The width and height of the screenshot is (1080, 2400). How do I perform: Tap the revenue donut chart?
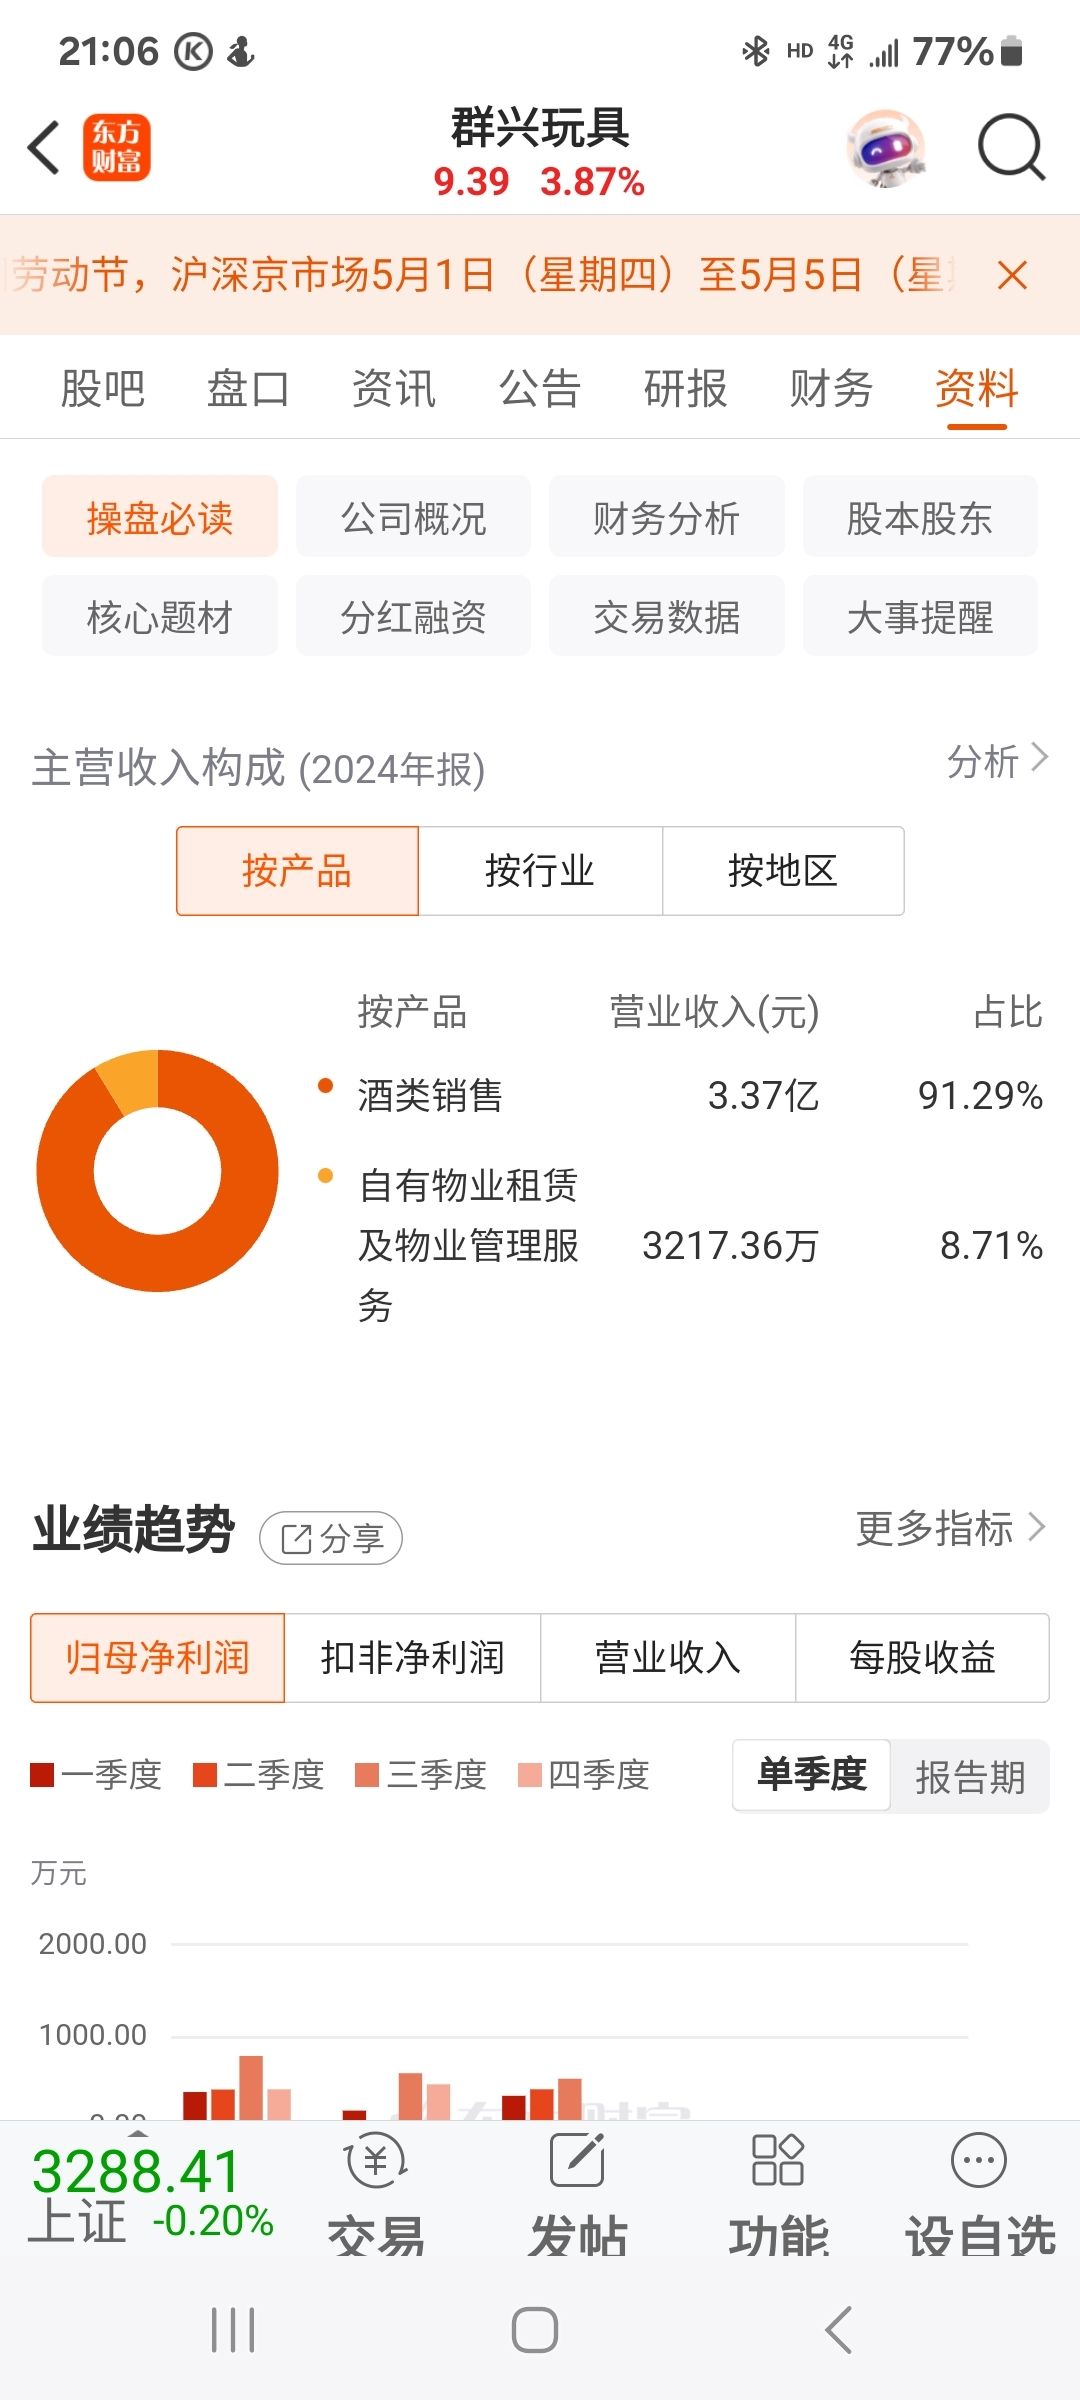[x=157, y=1170]
